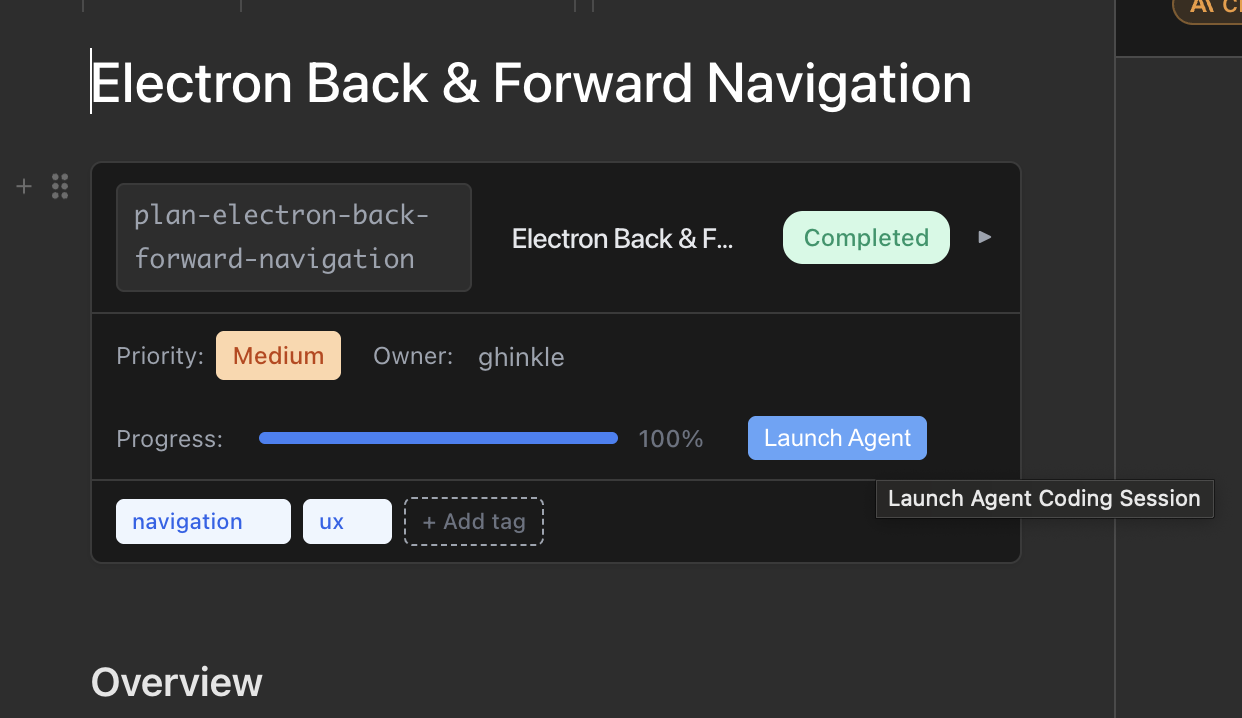Click the owner name ghinkle
1242x718 pixels.
[x=521, y=357]
